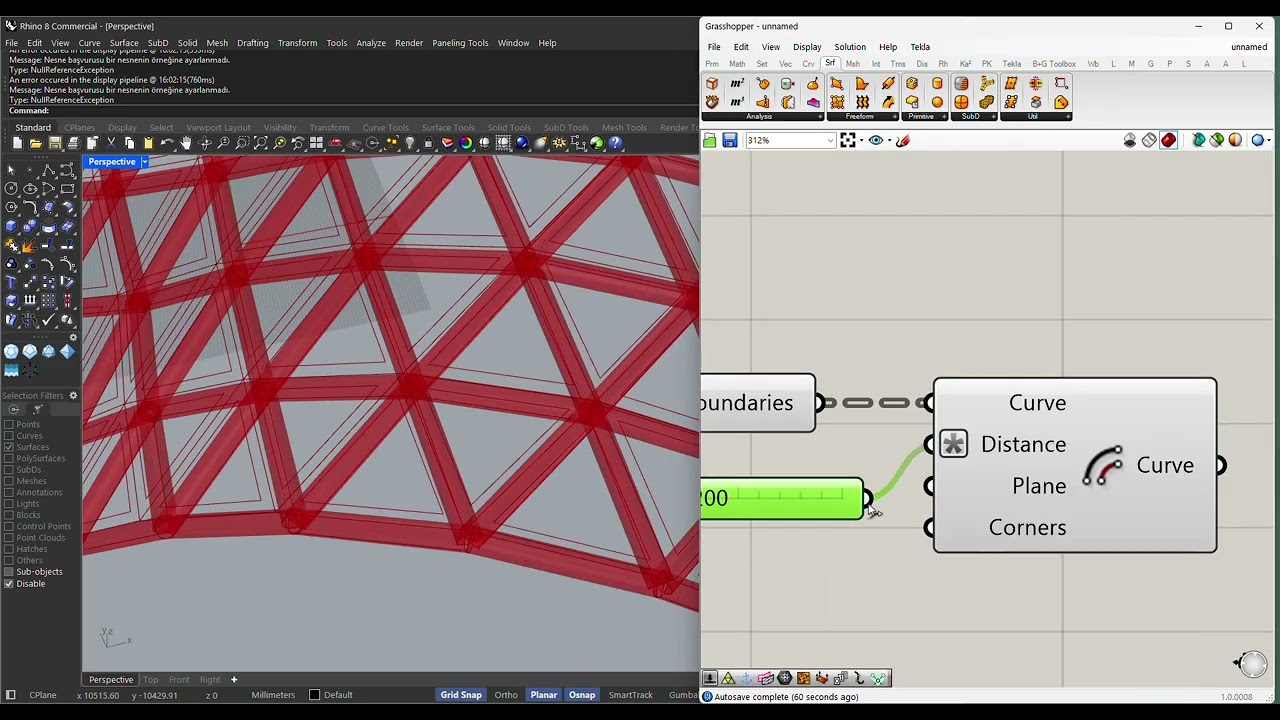
Task: Click the New file icon in Rhino toolbar
Action: pos(17,143)
